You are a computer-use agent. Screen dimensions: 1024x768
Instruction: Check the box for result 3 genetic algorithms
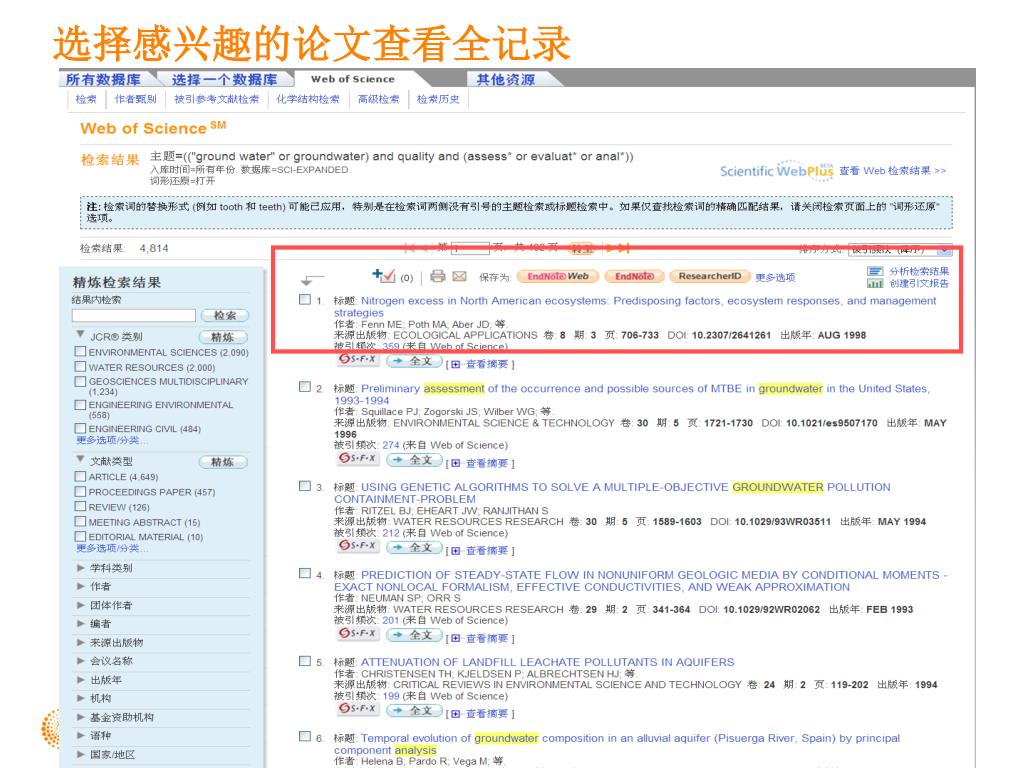point(304,486)
